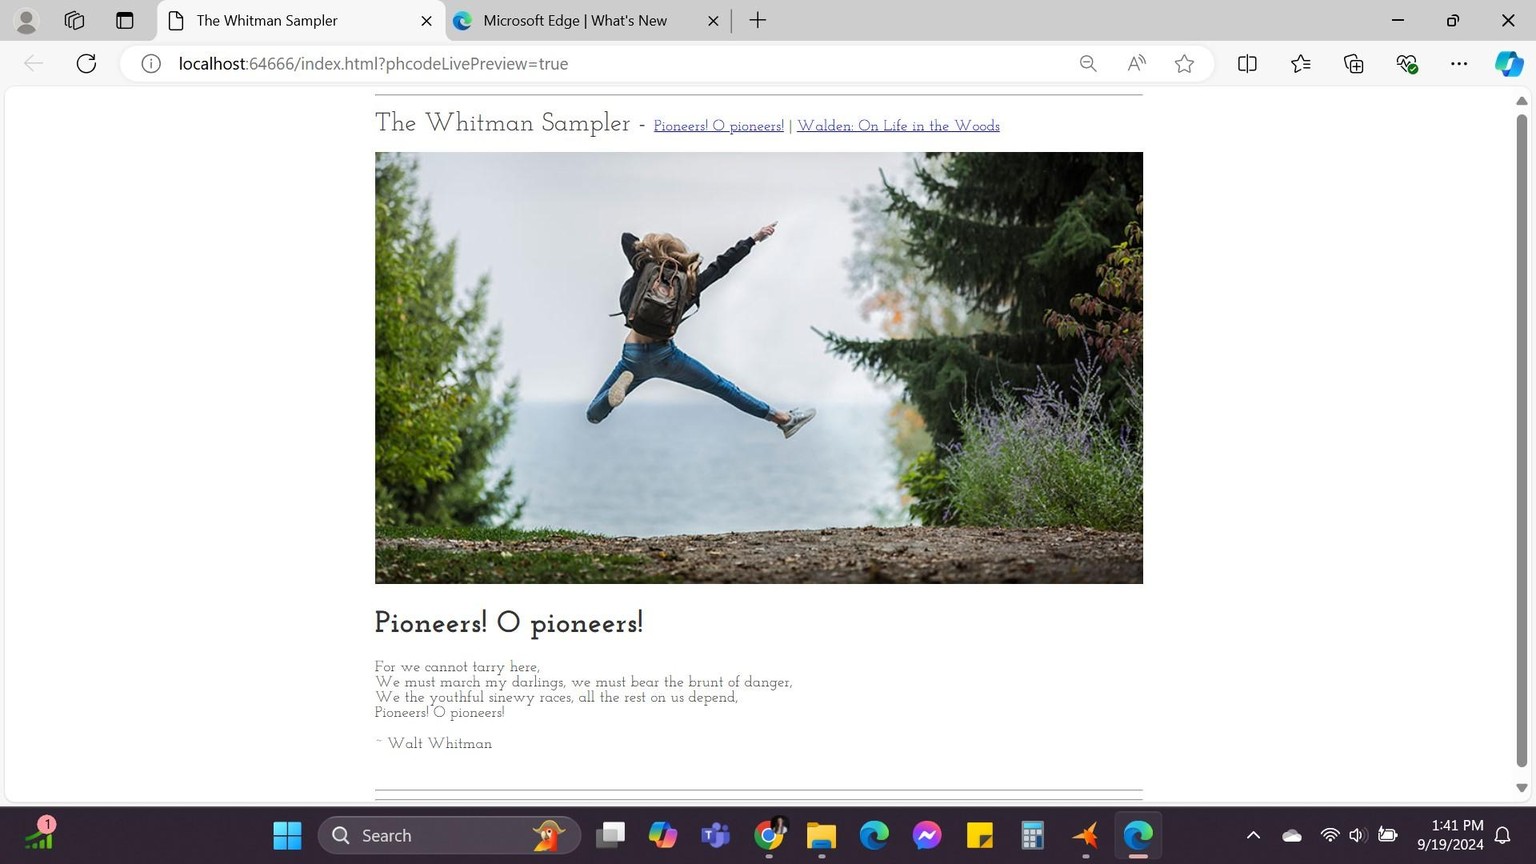Click the jumping hiker photo
Image resolution: width=1536 pixels, height=864 pixels.
pos(759,368)
